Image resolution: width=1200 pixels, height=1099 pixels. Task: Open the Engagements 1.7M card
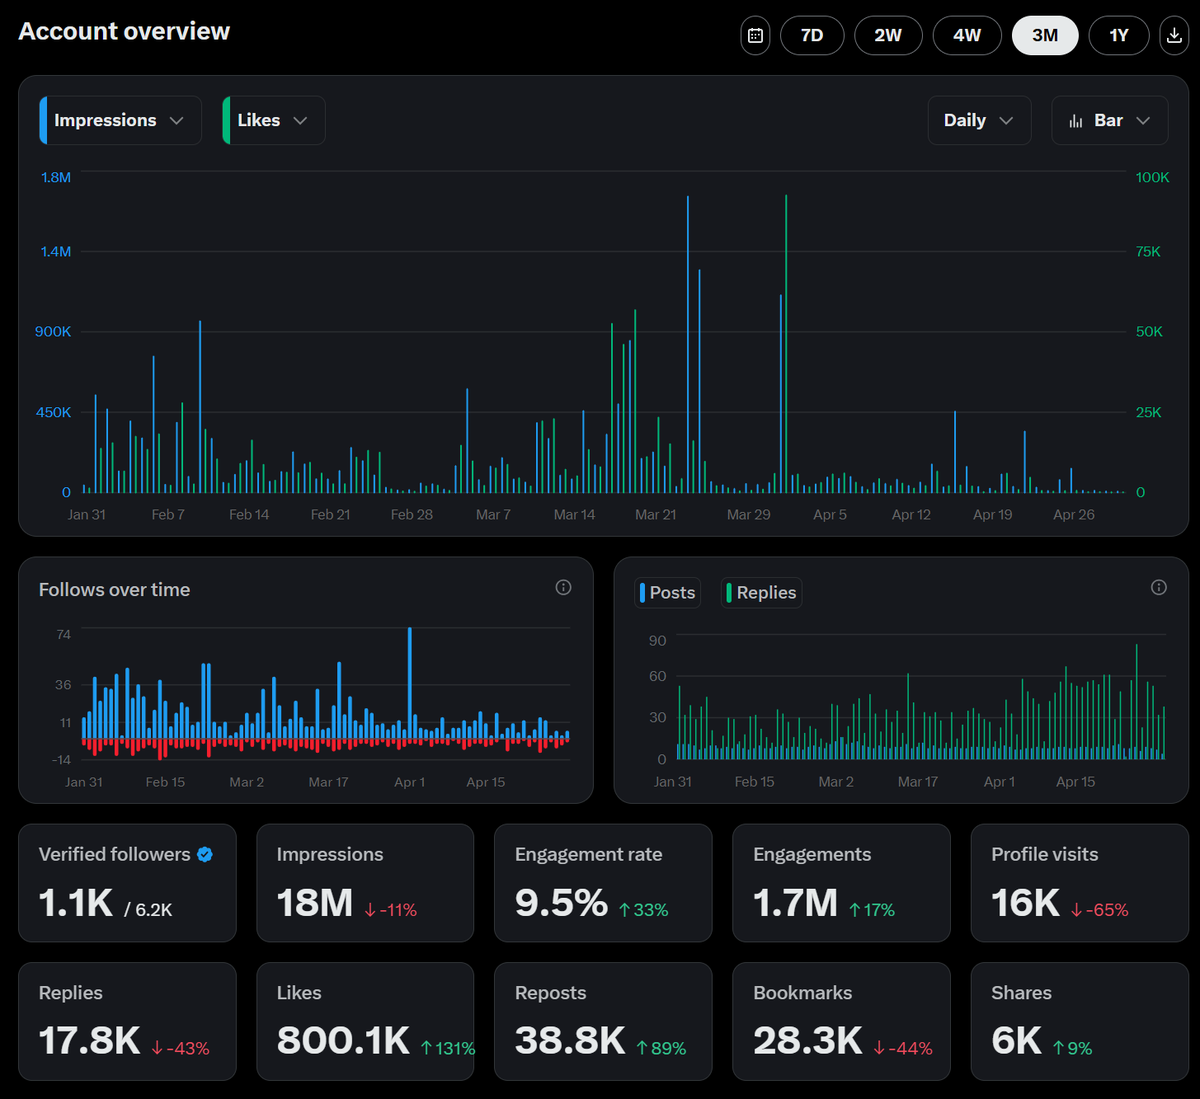[x=841, y=883]
